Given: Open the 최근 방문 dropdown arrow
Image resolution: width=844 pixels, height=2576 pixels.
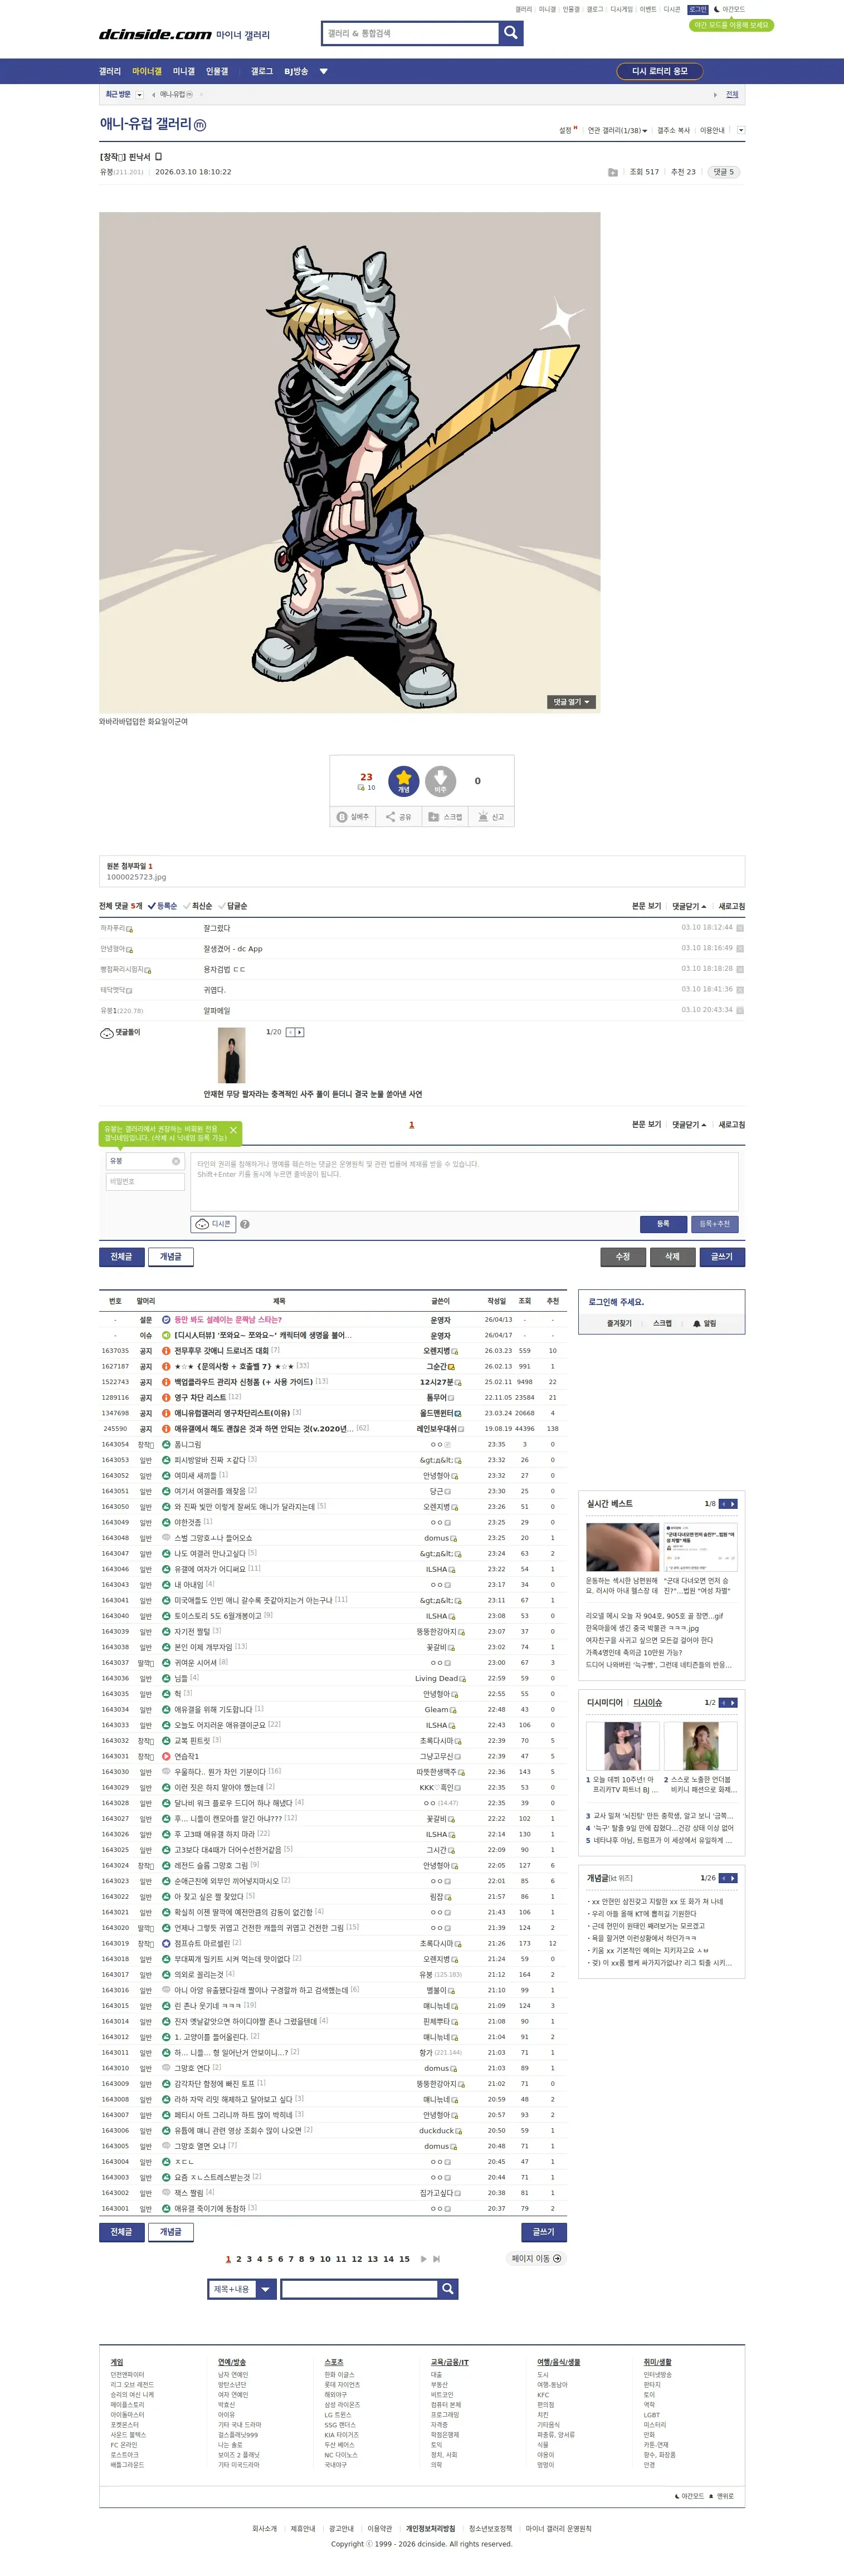Looking at the screenshot, I should (x=139, y=95).
